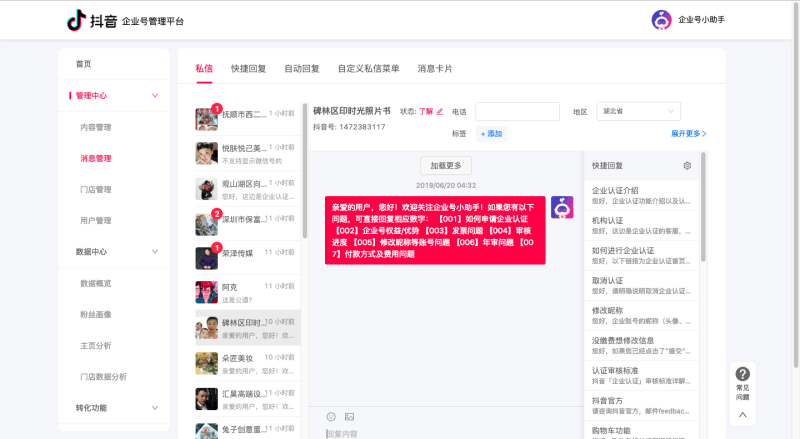
Task: Click the assistant avatar beside the red message
Action: pos(562,207)
